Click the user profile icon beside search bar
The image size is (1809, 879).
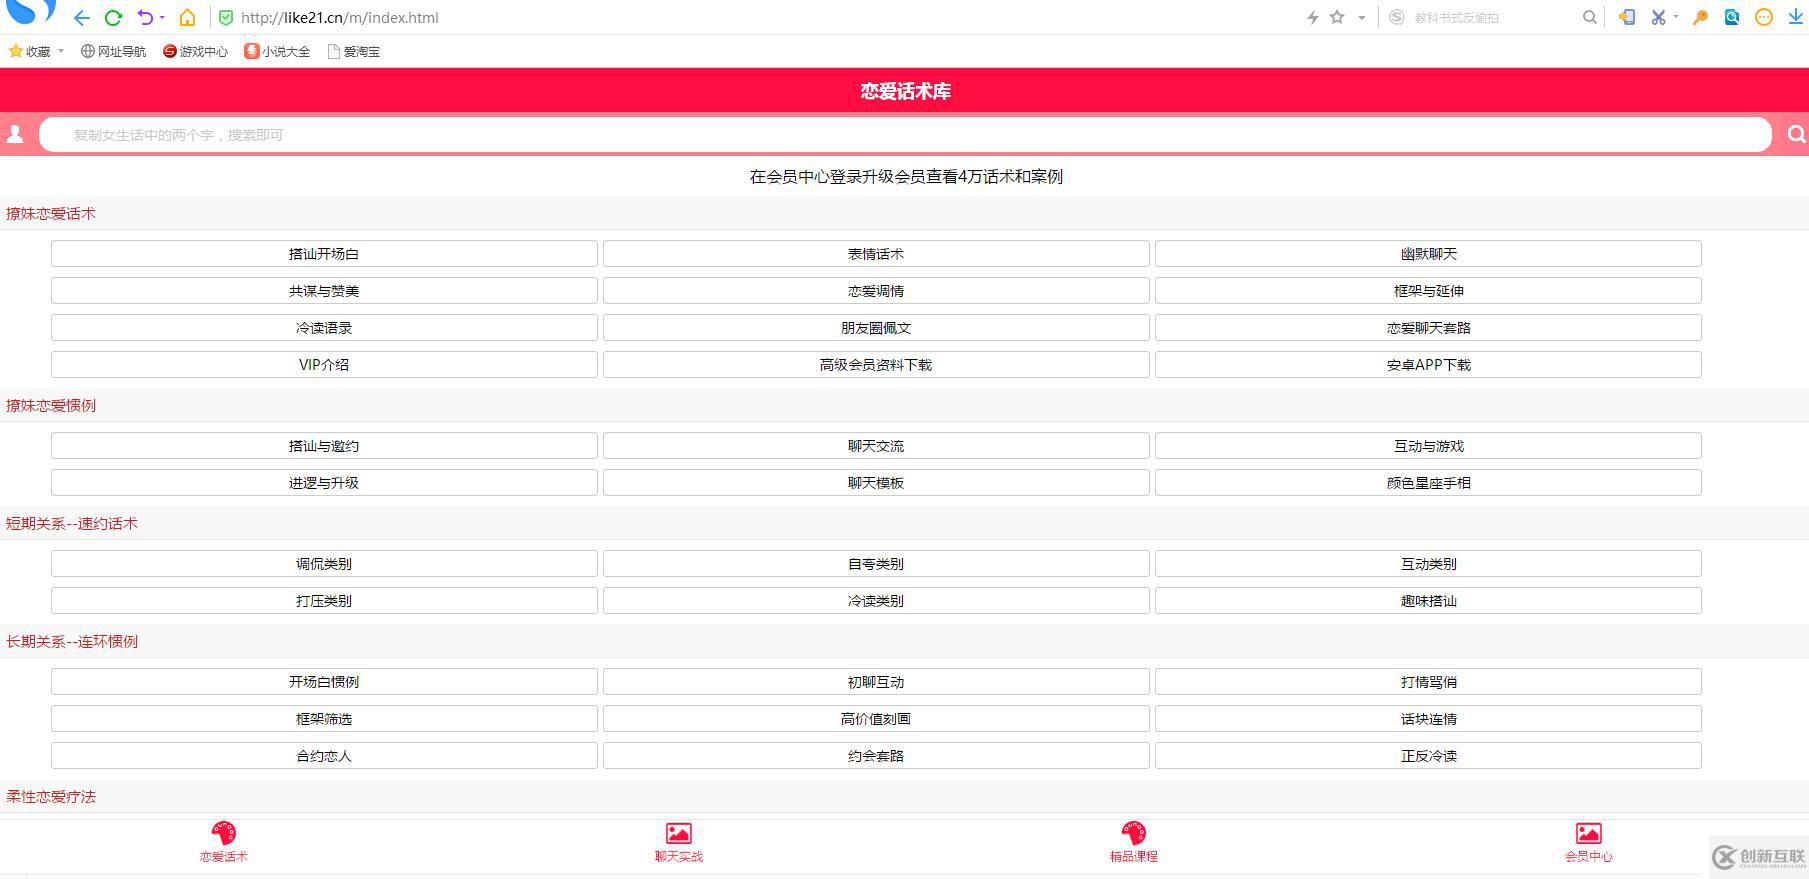tap(15, 134)
